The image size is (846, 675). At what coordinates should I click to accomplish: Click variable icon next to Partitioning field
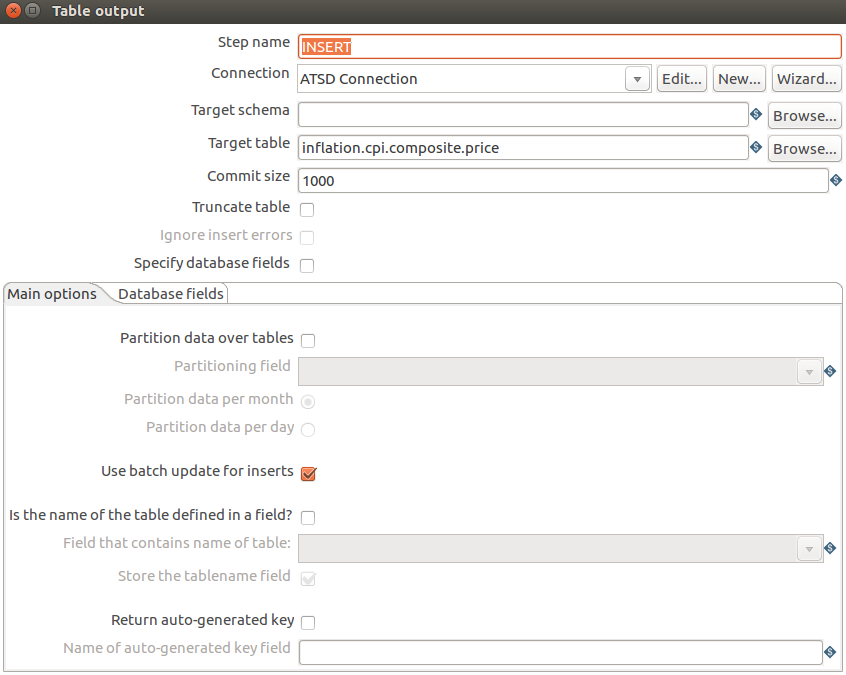pos(830,371)
